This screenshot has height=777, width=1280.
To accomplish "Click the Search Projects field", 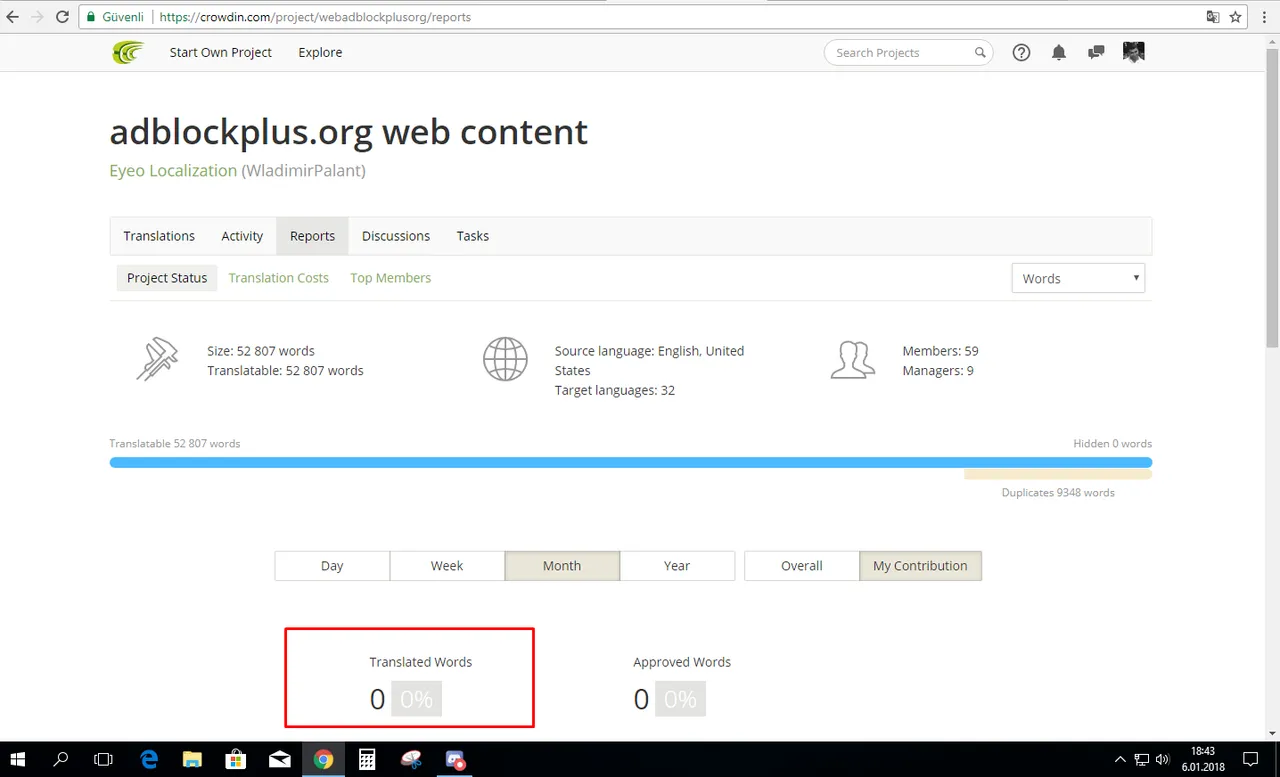I will (908, 53).
